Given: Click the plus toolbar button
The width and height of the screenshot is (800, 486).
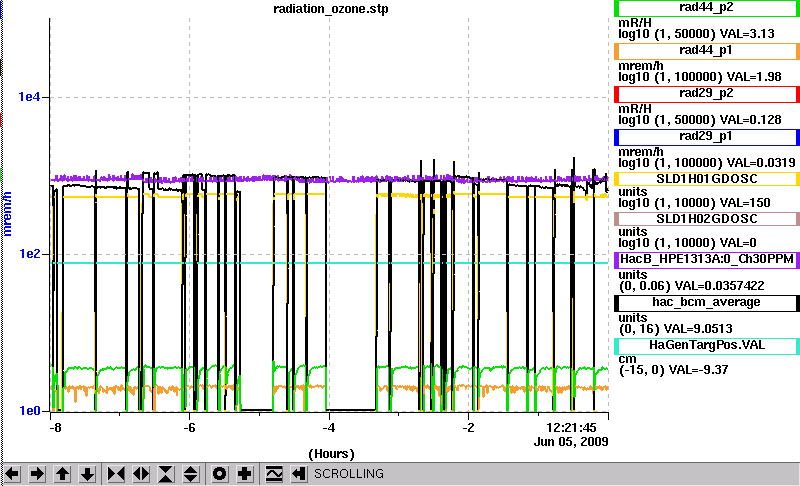Looking at the screenshot, I should pyautogui.click(x=245, y=474).
